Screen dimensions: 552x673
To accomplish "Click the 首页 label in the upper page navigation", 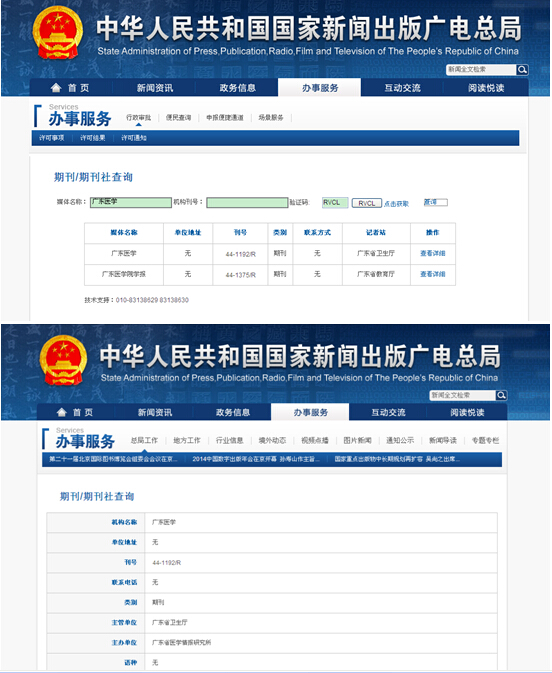I will point(79,88).
